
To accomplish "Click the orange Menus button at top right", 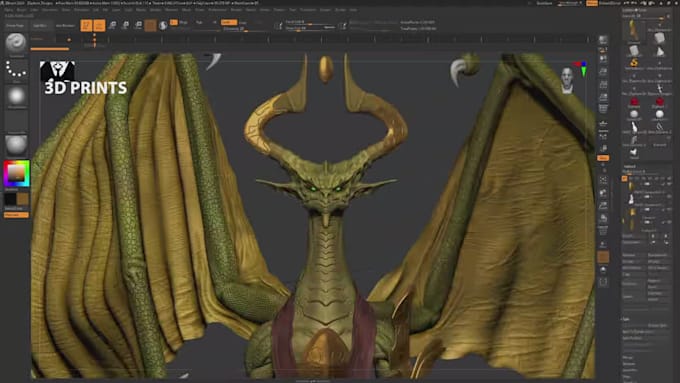I will coord(592,3).
